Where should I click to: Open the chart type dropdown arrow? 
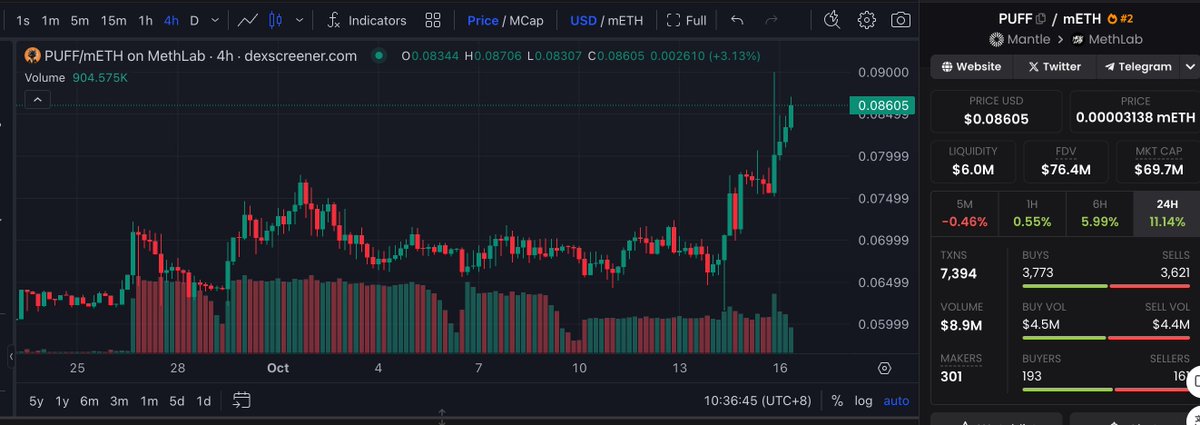pos(297,20)
